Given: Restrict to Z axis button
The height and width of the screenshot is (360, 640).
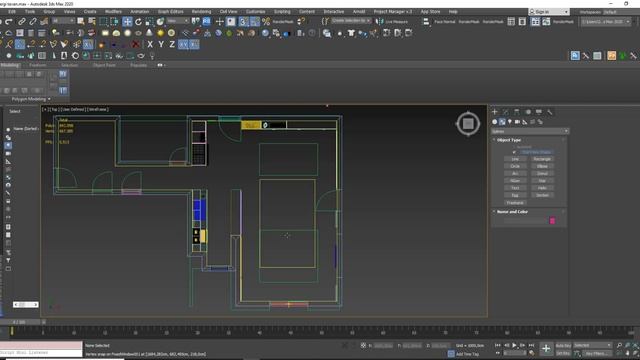Looking at the screenshot, I should pos(172,44).
